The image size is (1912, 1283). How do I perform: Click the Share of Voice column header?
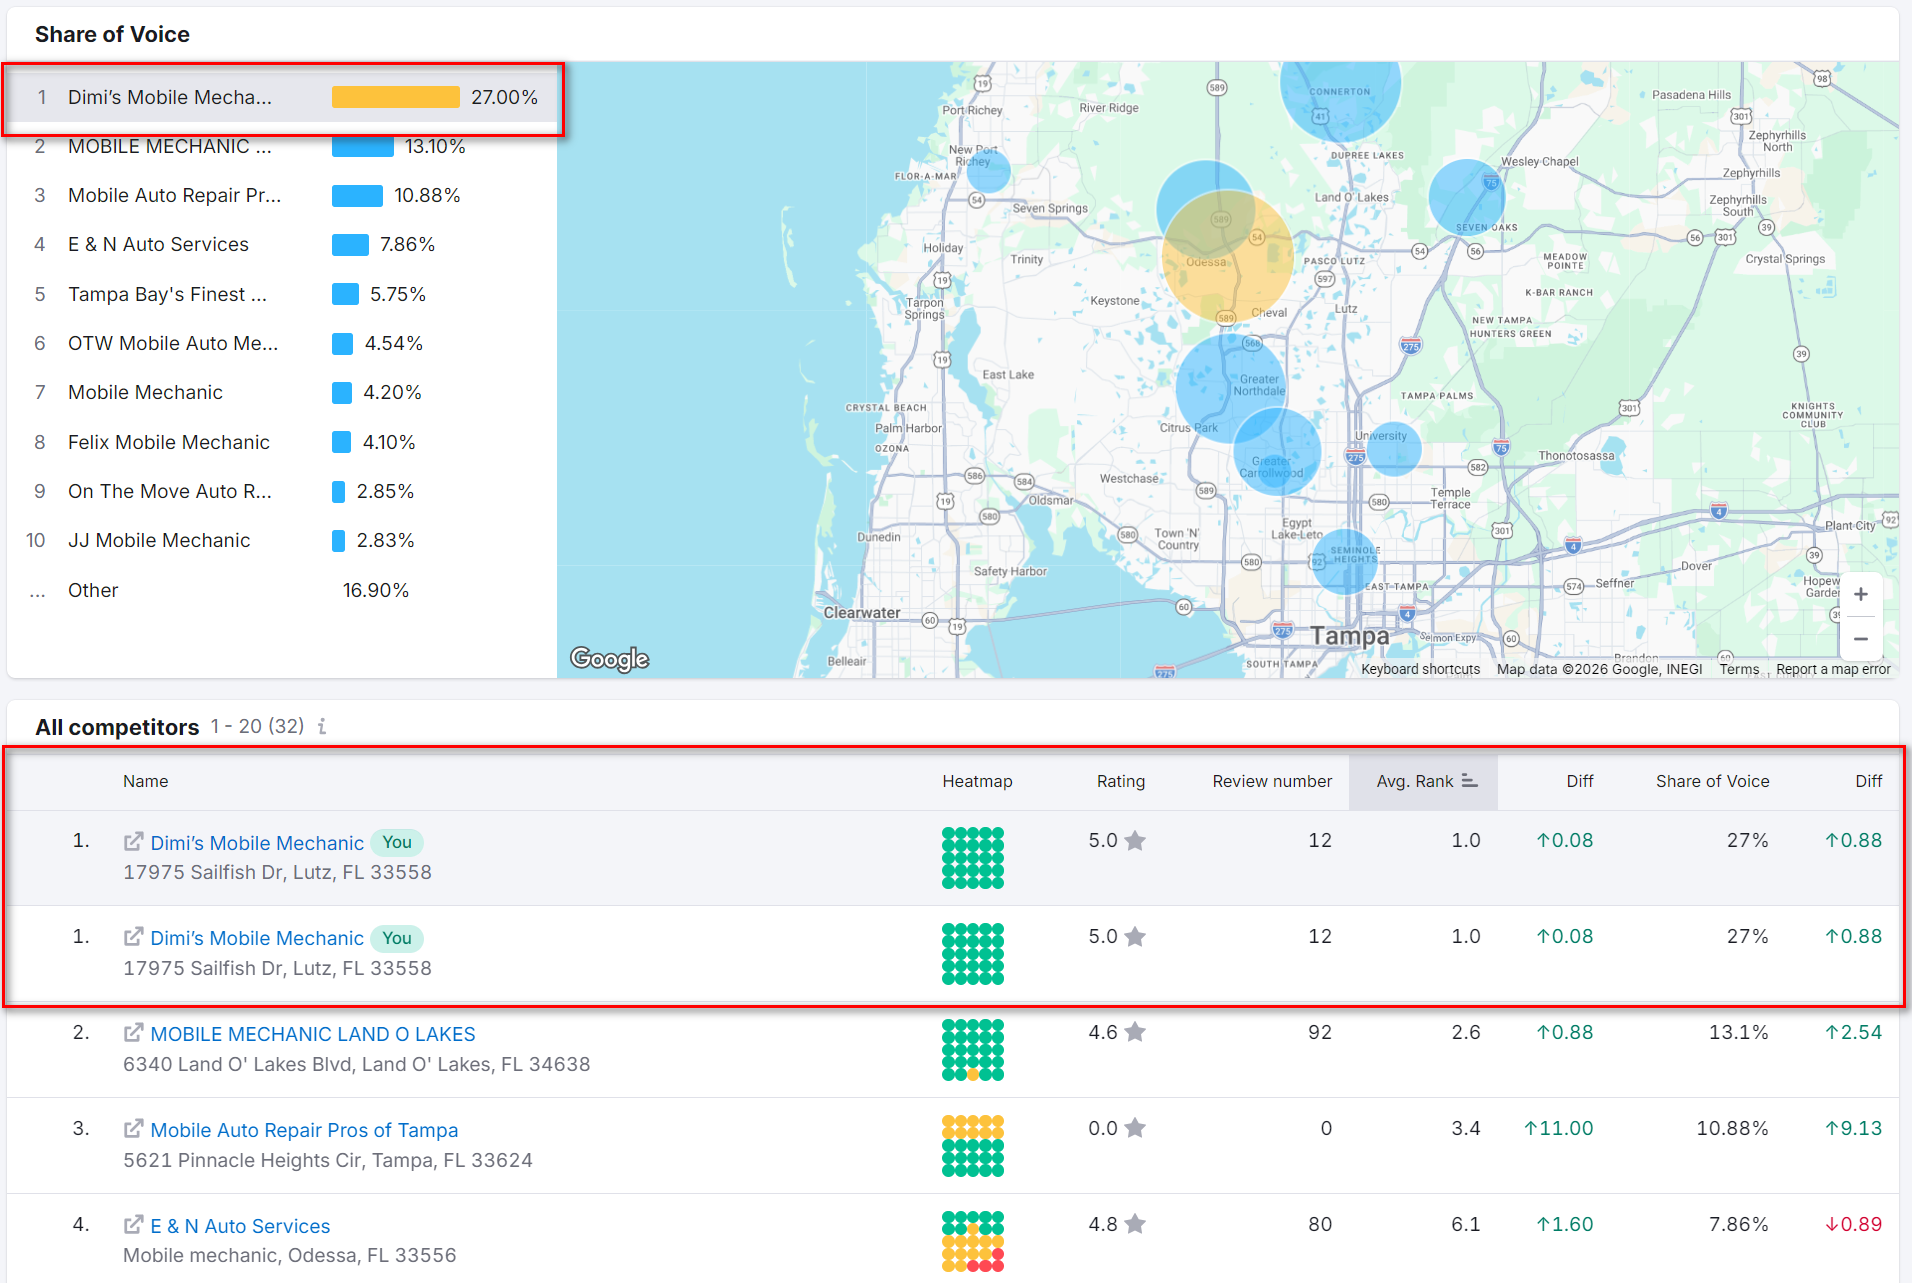1712,781
